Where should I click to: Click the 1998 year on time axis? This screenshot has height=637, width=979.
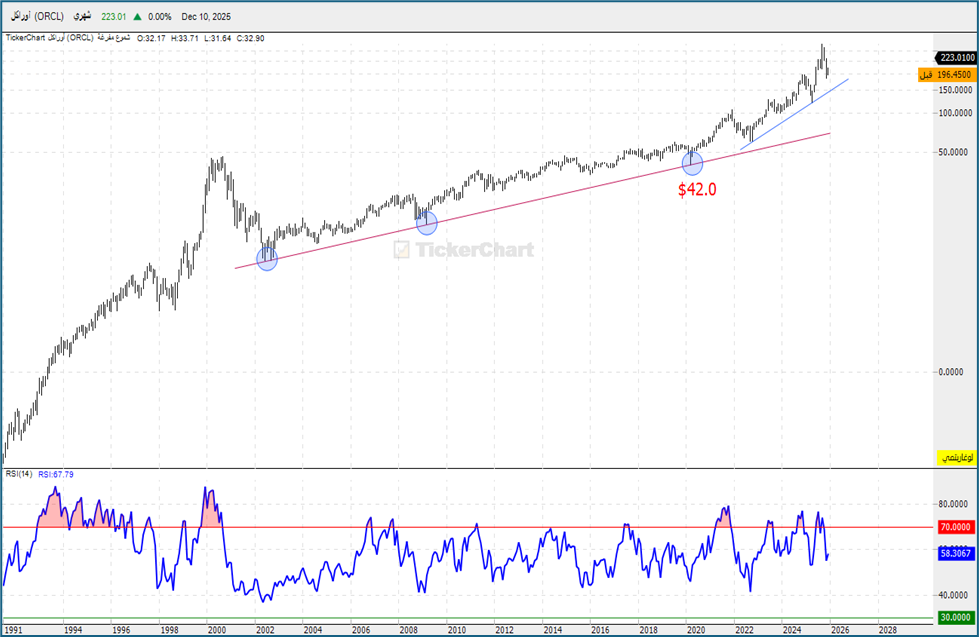(x=169, y=630)
